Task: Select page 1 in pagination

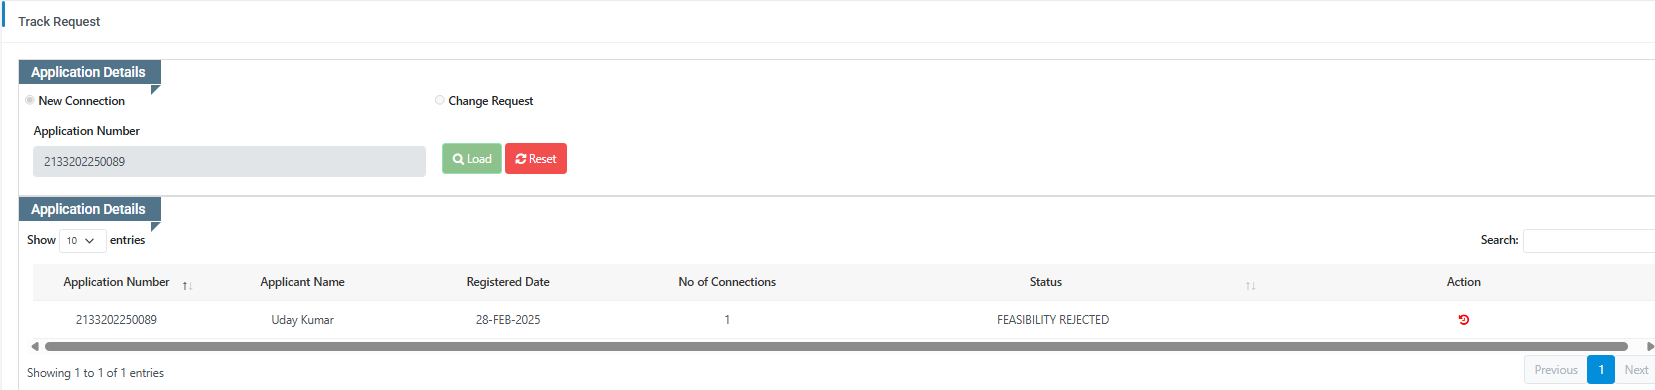Action: (x=1601, y=370)
